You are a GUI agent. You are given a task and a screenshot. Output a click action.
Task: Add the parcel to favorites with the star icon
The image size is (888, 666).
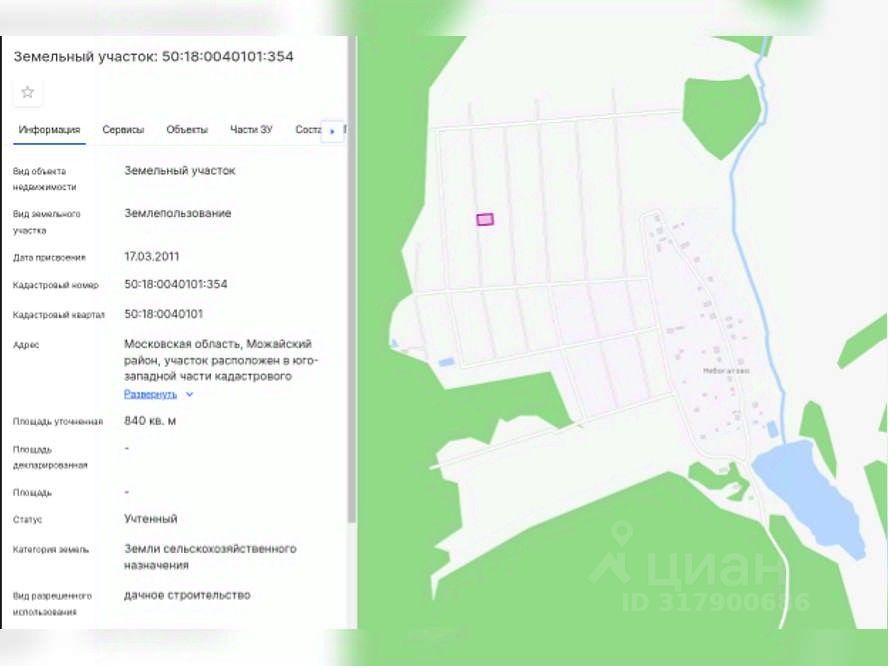27,92
